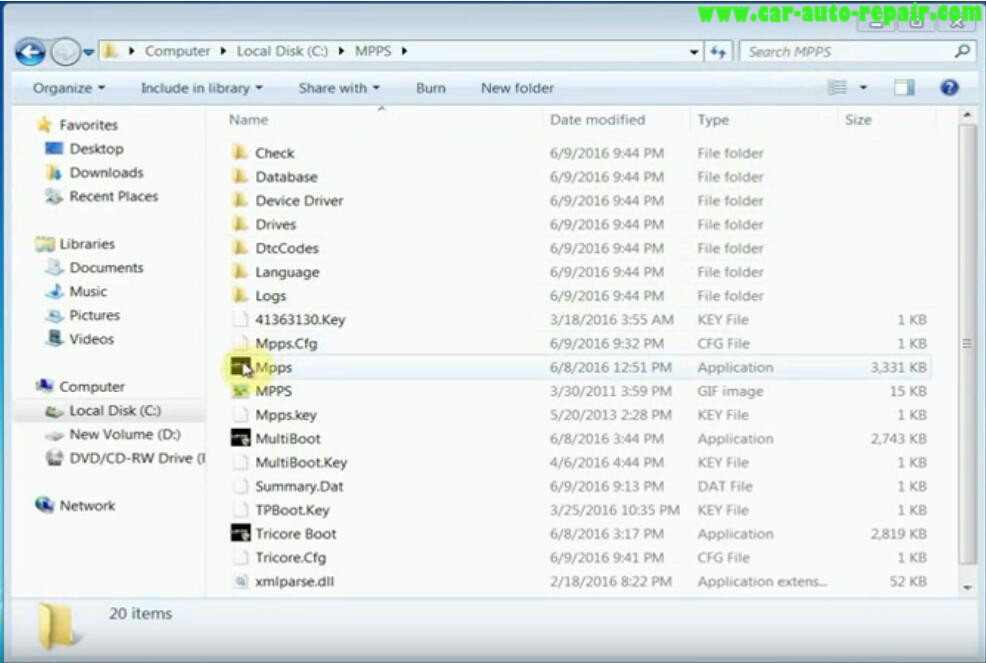Sort by Size column header

click(x=858, y=120)
